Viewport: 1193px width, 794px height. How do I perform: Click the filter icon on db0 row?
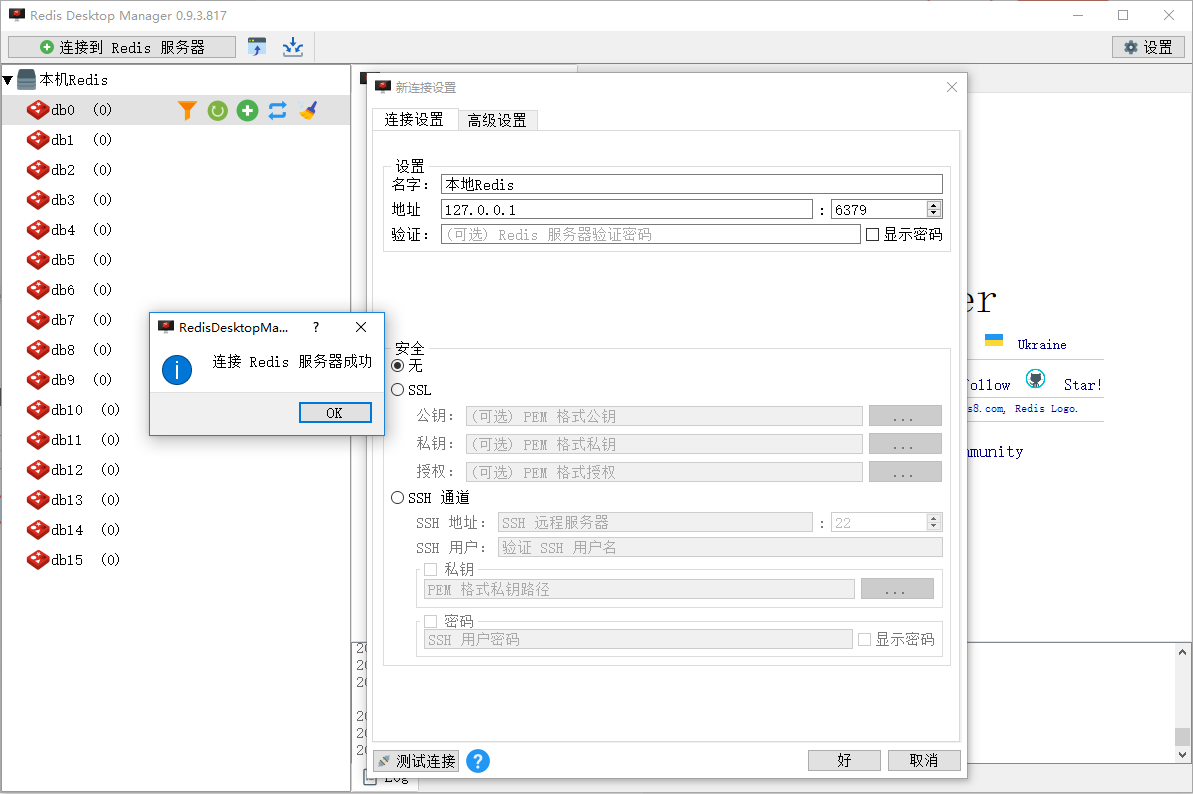click(x=187, y=110)
